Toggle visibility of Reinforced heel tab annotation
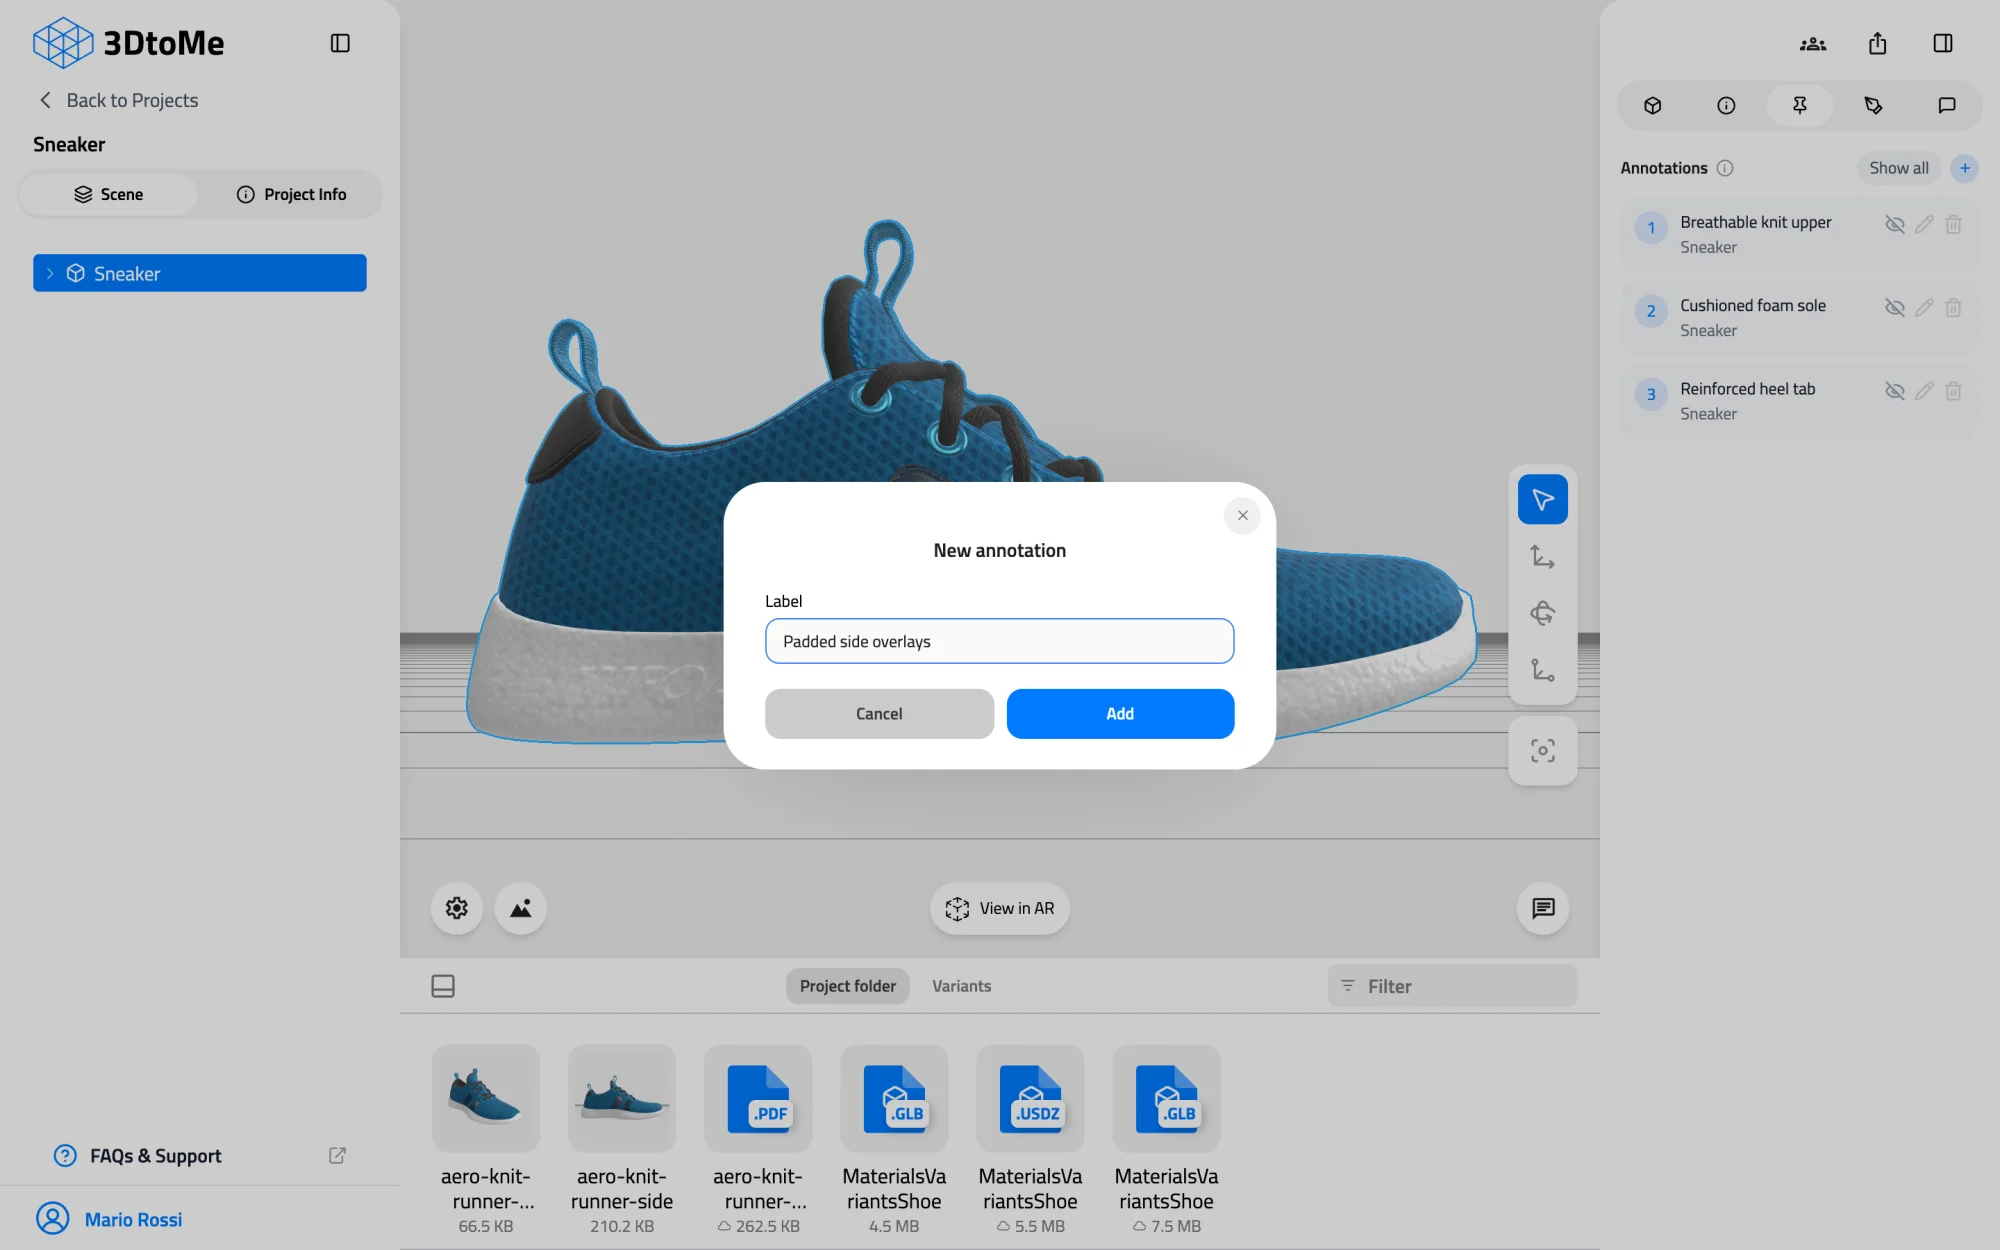Image resolution: width=2000 pixels, height=1250 pixels. pyautogui.click(x=1895, y=391)
